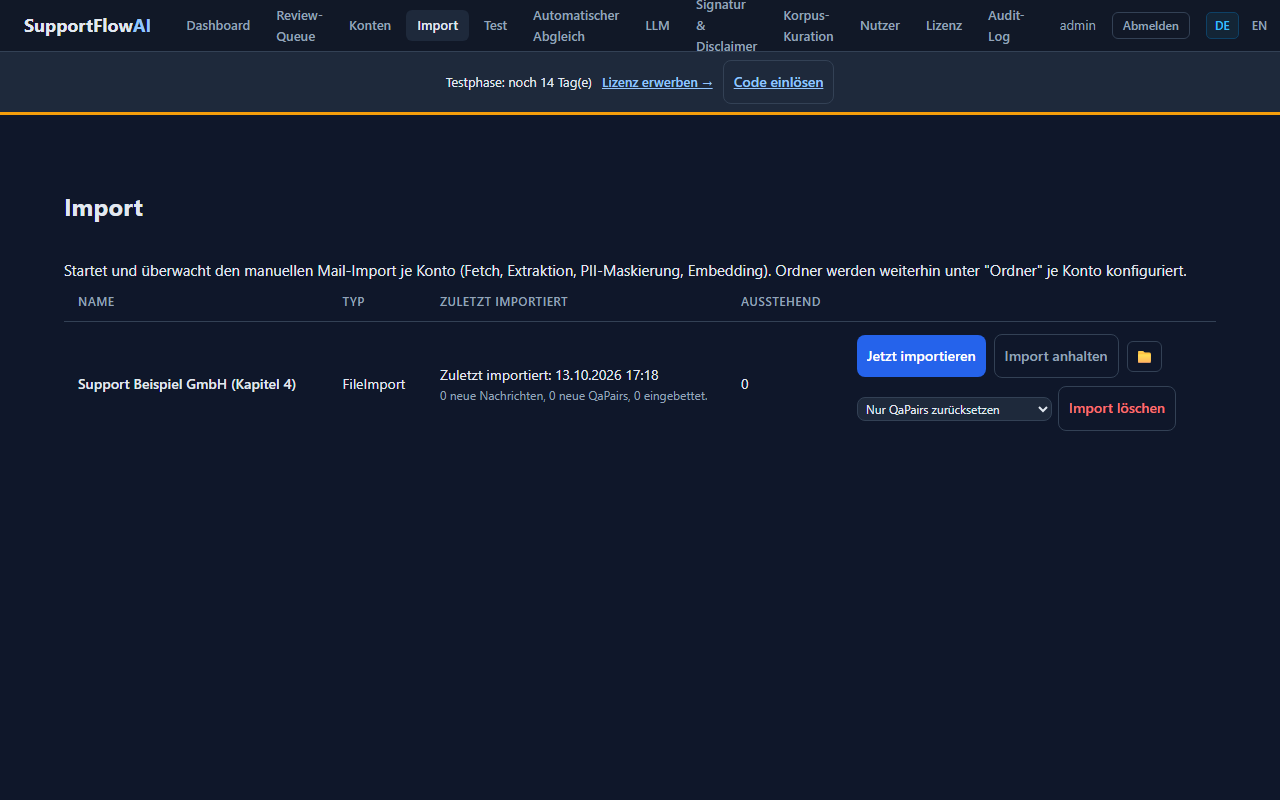Click the Abmelden button
1280x800 pixels.
[x=1151, y=26]
